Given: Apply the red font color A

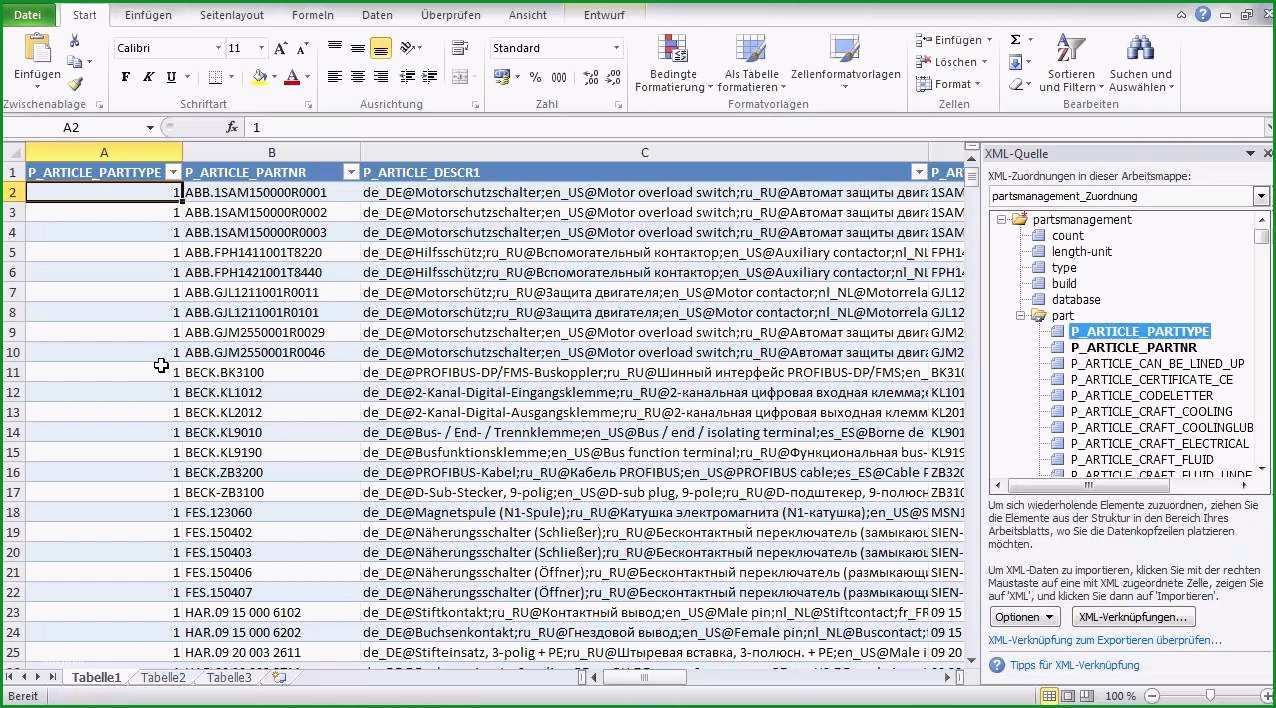Looking at the screenshot, I should click(292, 77).
